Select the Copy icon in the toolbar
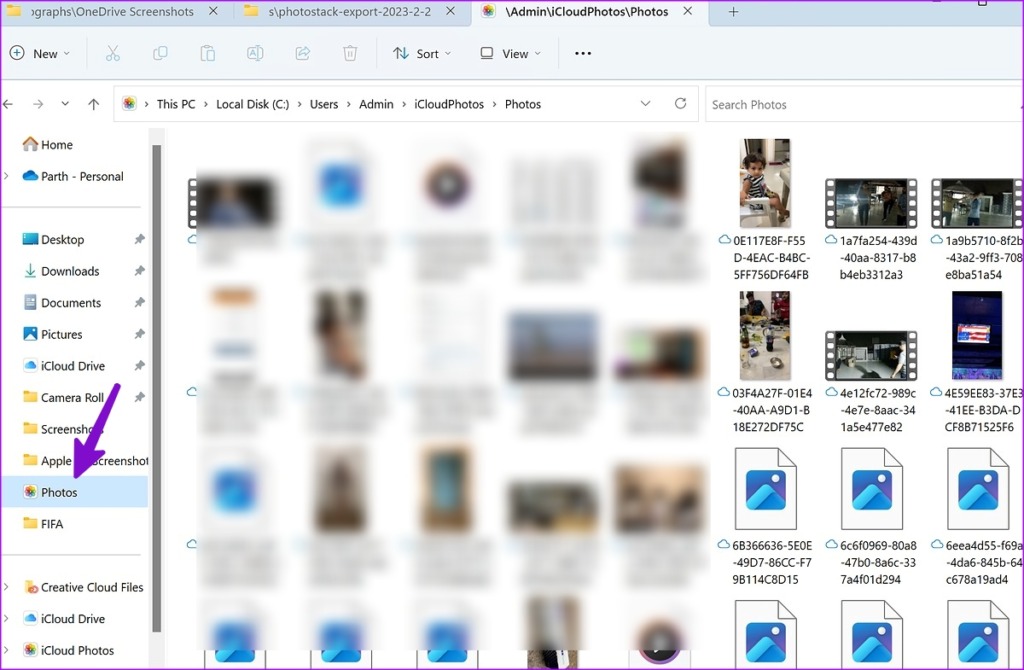The width and height of the screenshot is (1024, 670). point(160,53)
